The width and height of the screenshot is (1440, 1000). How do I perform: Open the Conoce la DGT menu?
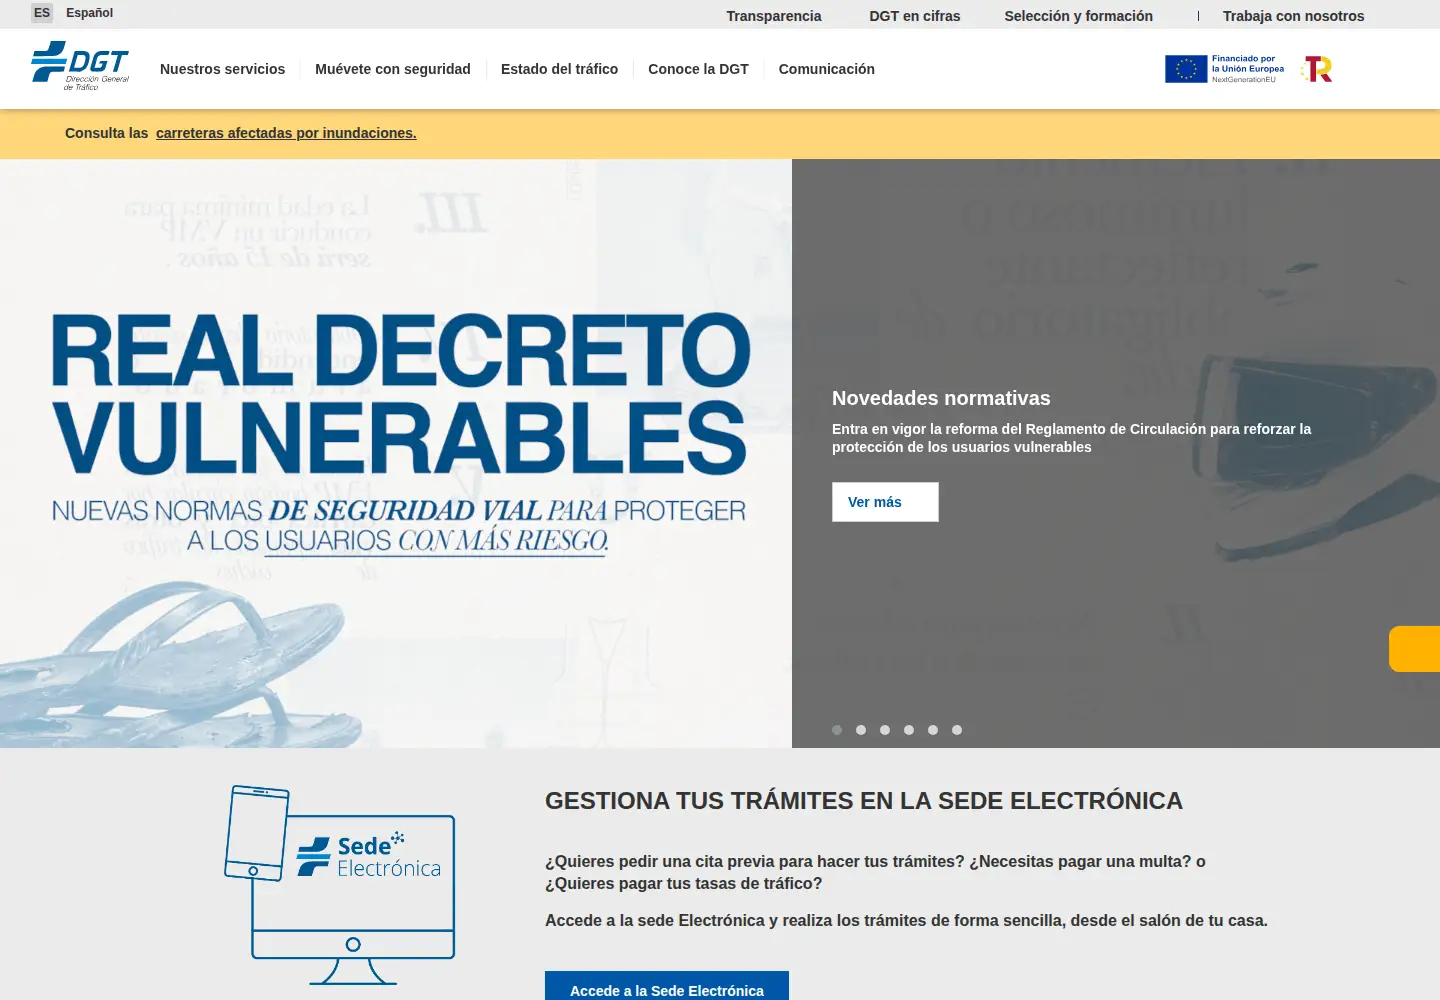point(698,69)
